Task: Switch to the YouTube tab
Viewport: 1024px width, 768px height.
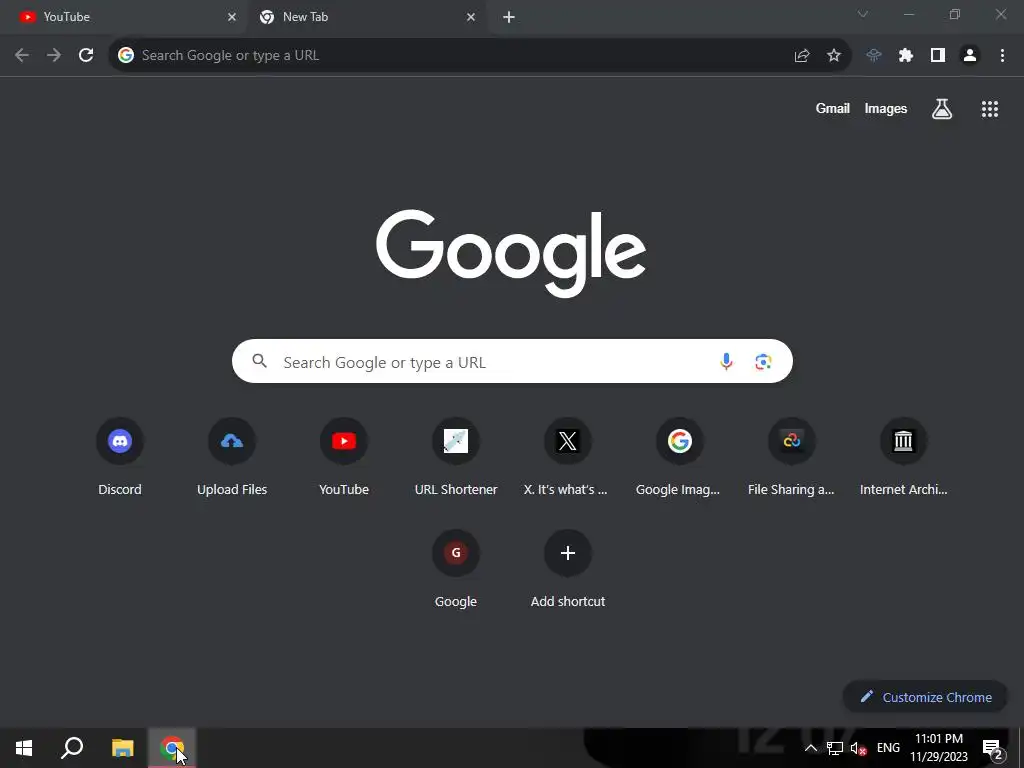Action: point(124,17)
